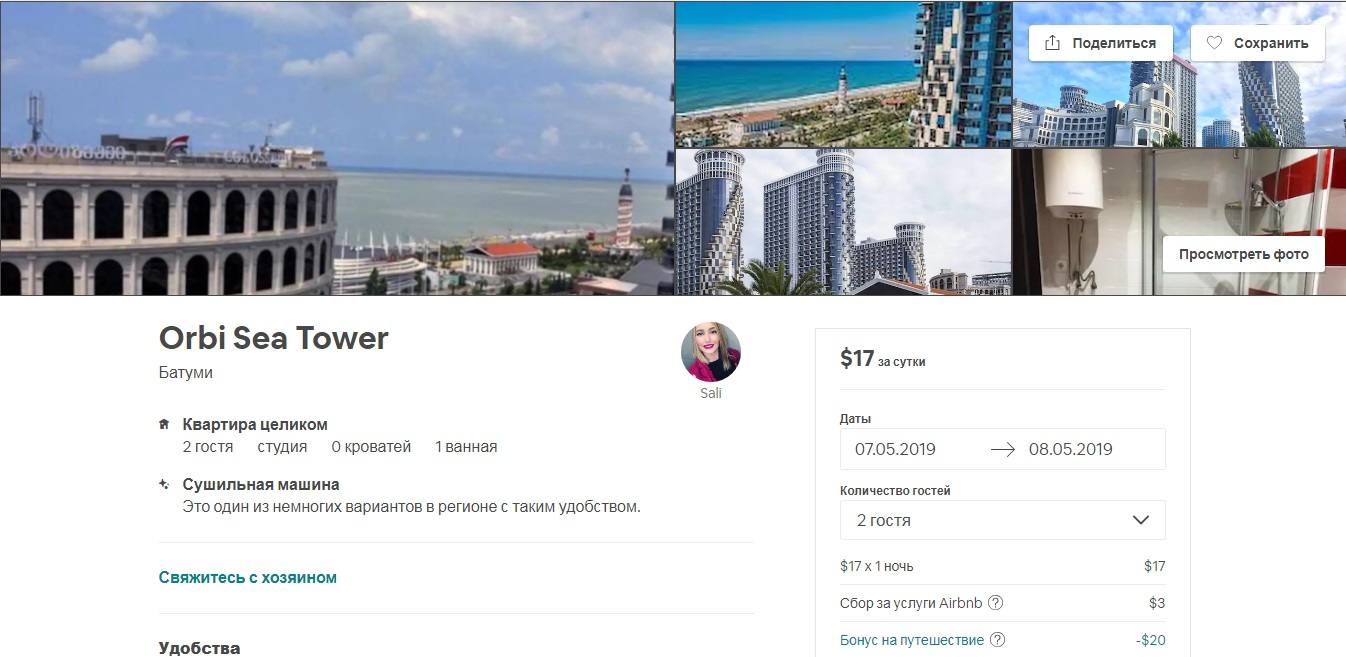Click the arrow between check-in and checkout dates
The height and width of the screenshot is (657, 1346).
[x=1002, y=449]
